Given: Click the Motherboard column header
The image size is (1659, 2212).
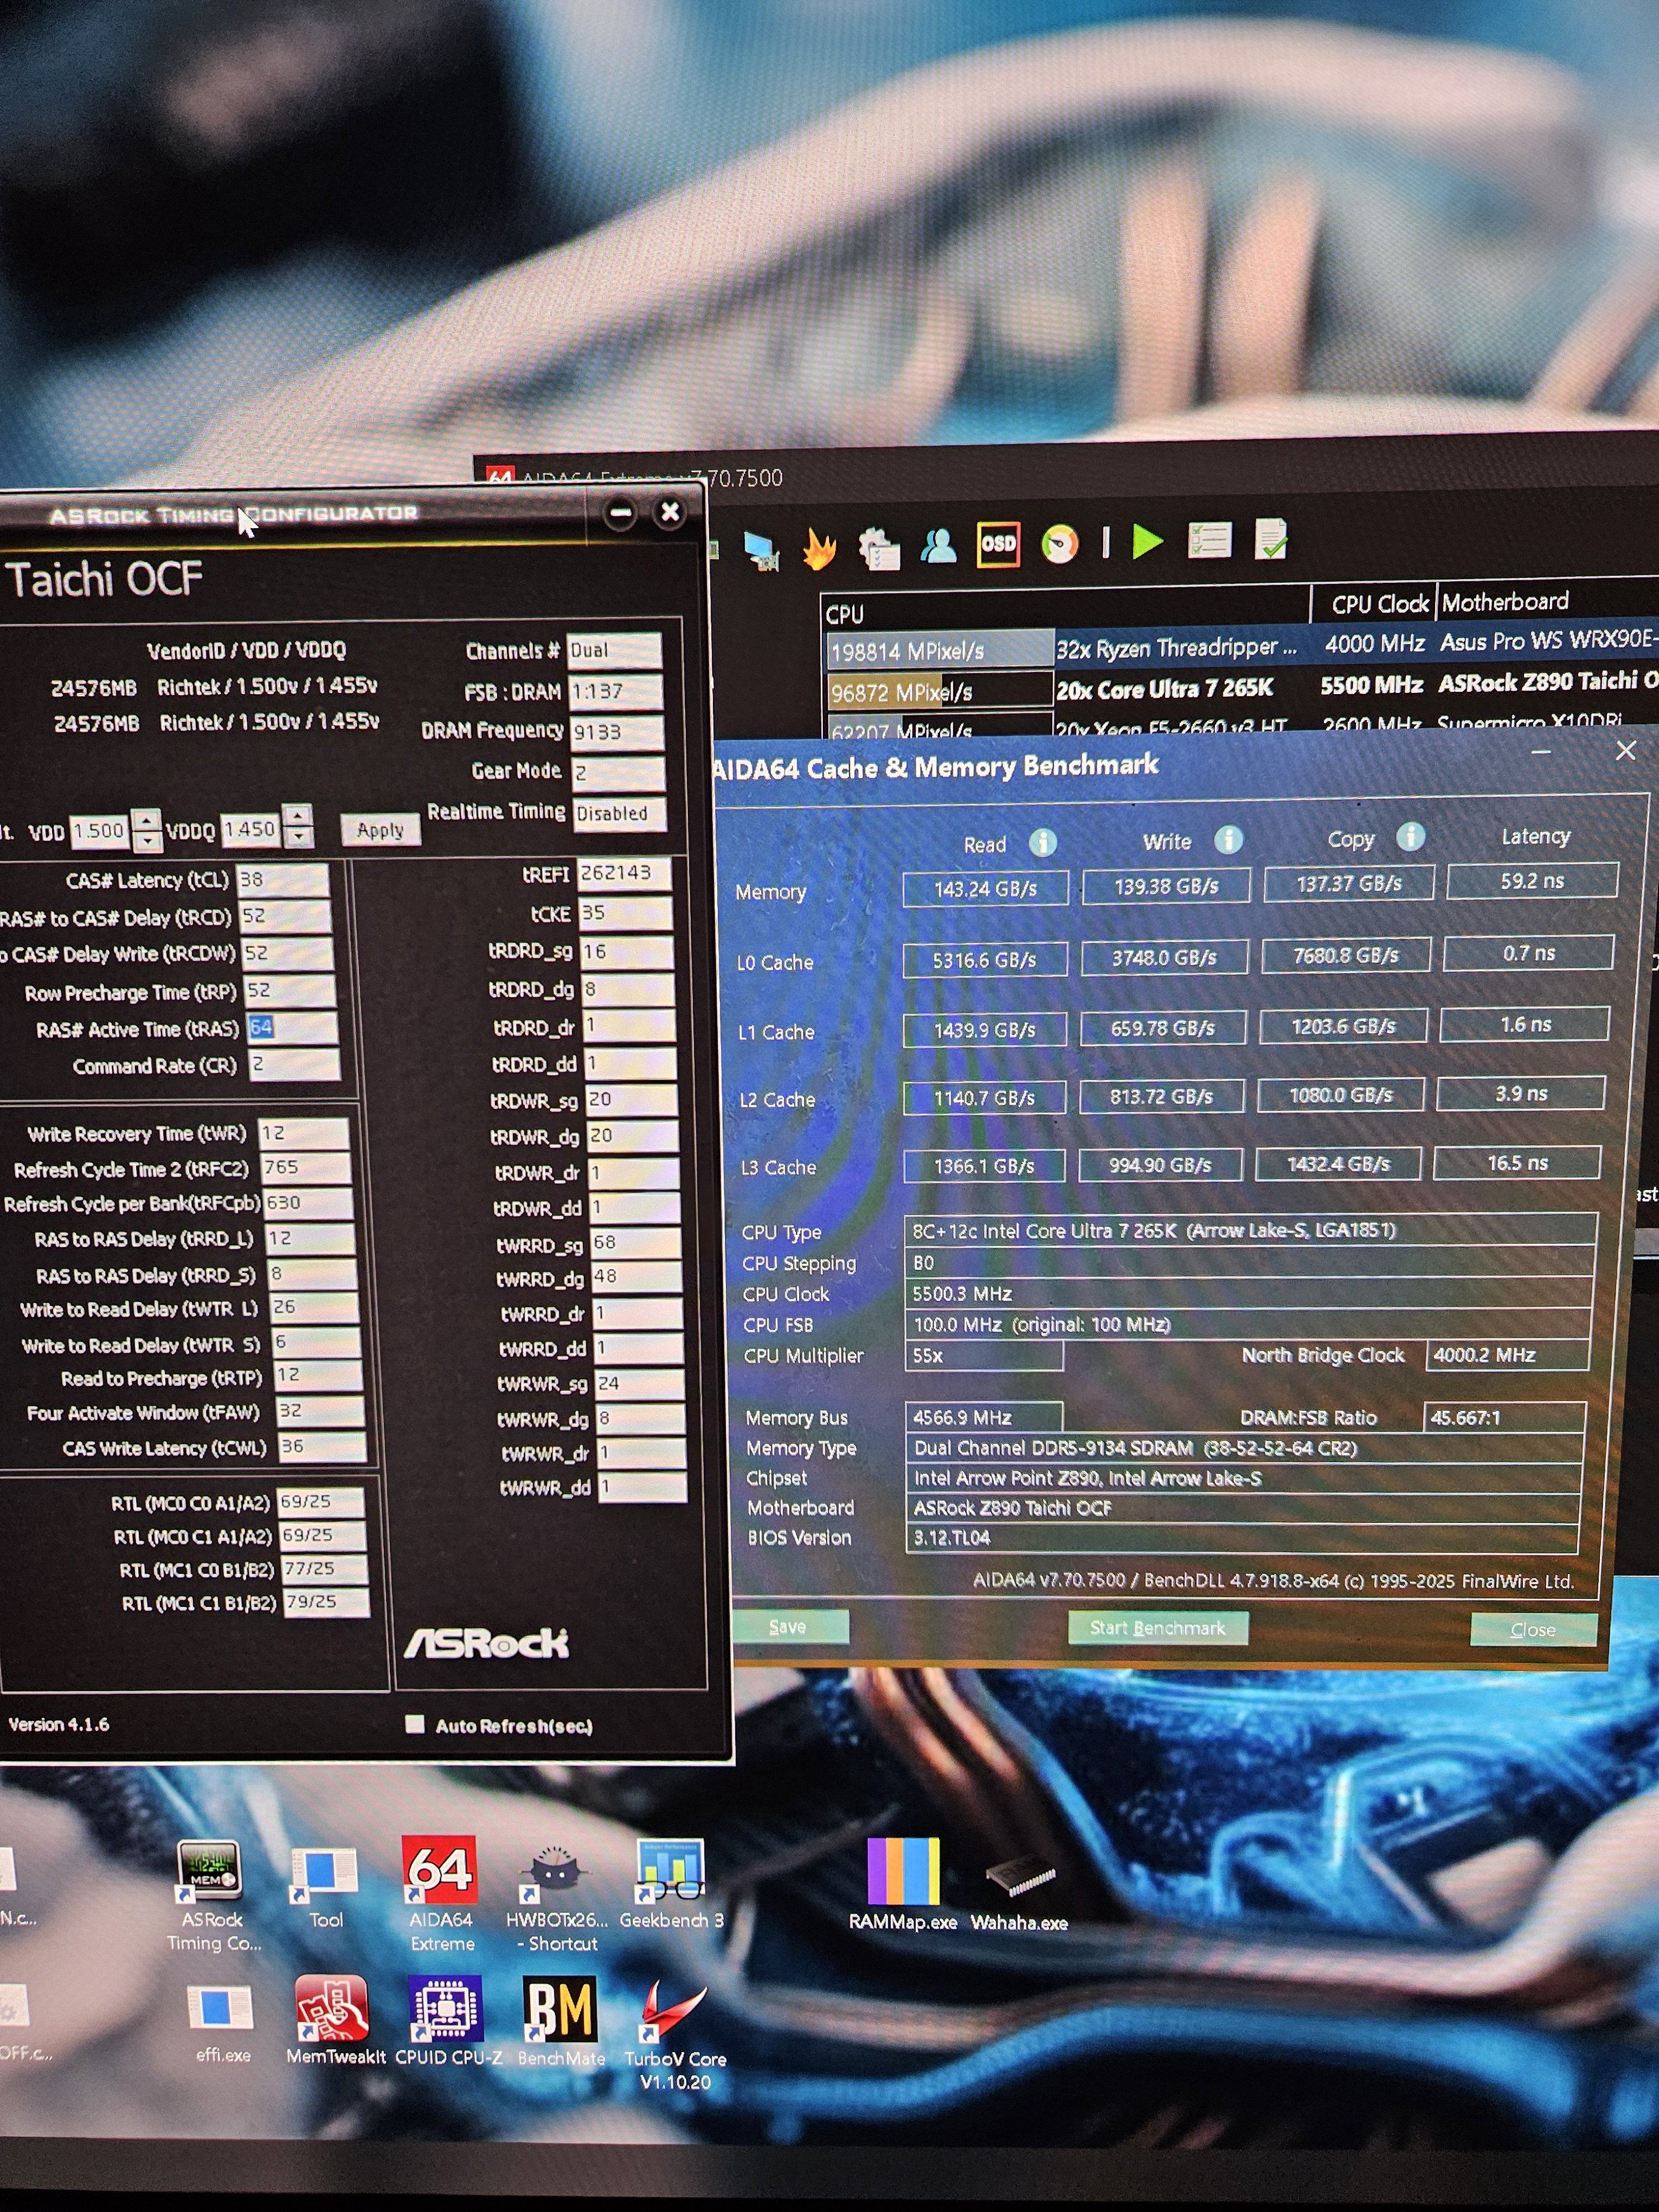Looking at the screenshot, I should click(1503, 602).
